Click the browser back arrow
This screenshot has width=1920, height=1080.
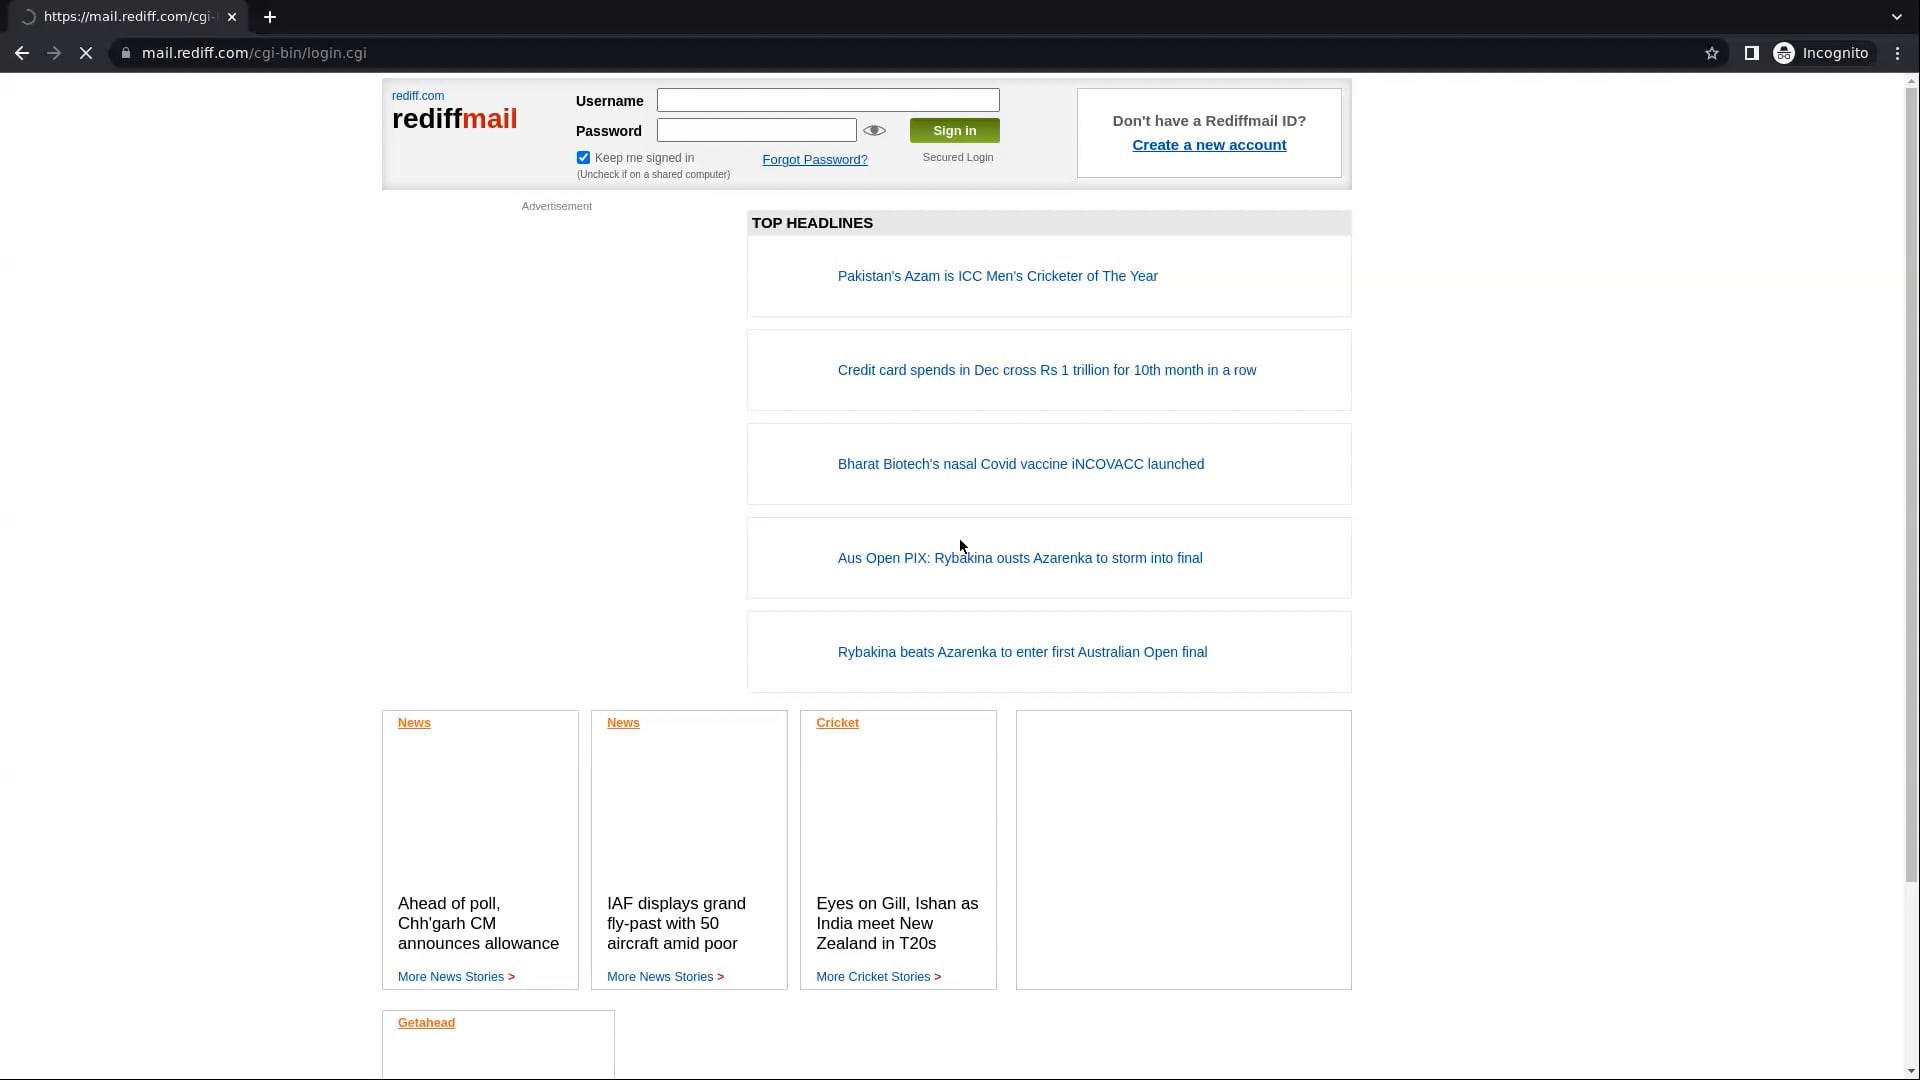pyautogui.click(x=22, y=53)
